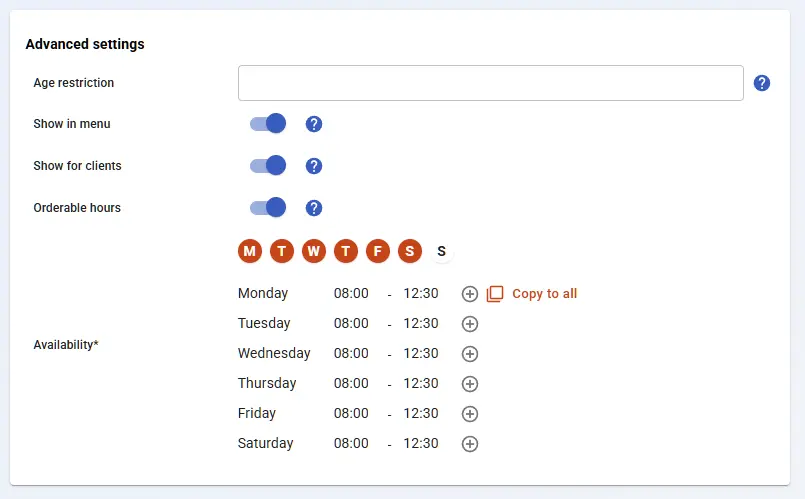Open help for Show in menu
This screenshot has width=805, height=499.
pos(314,124)
